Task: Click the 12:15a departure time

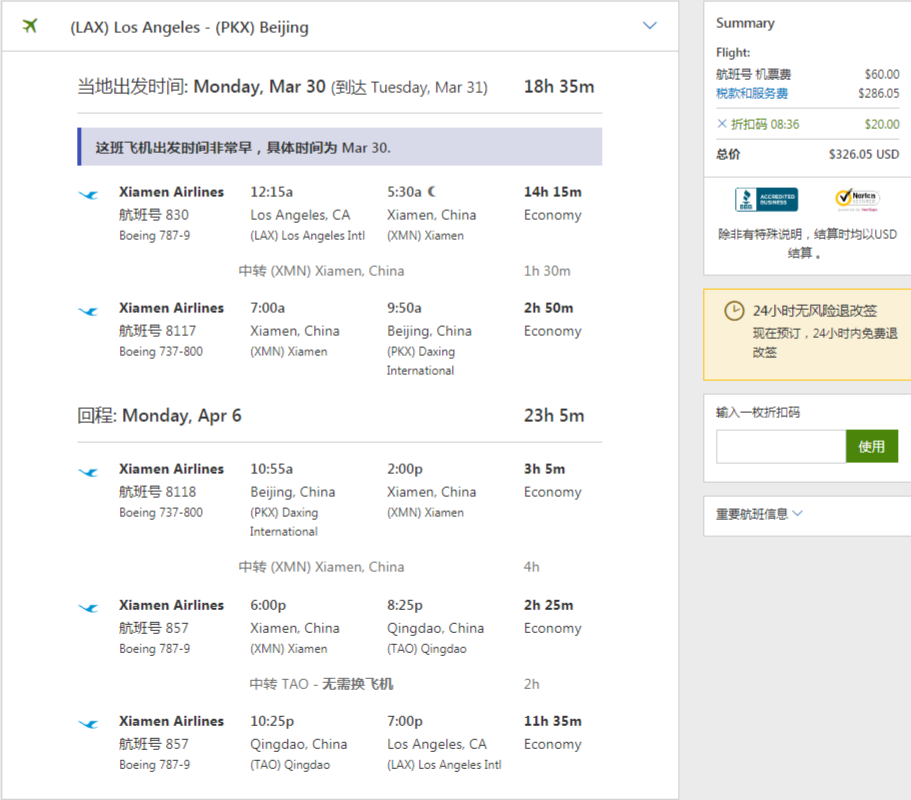Action: (271, 192)
